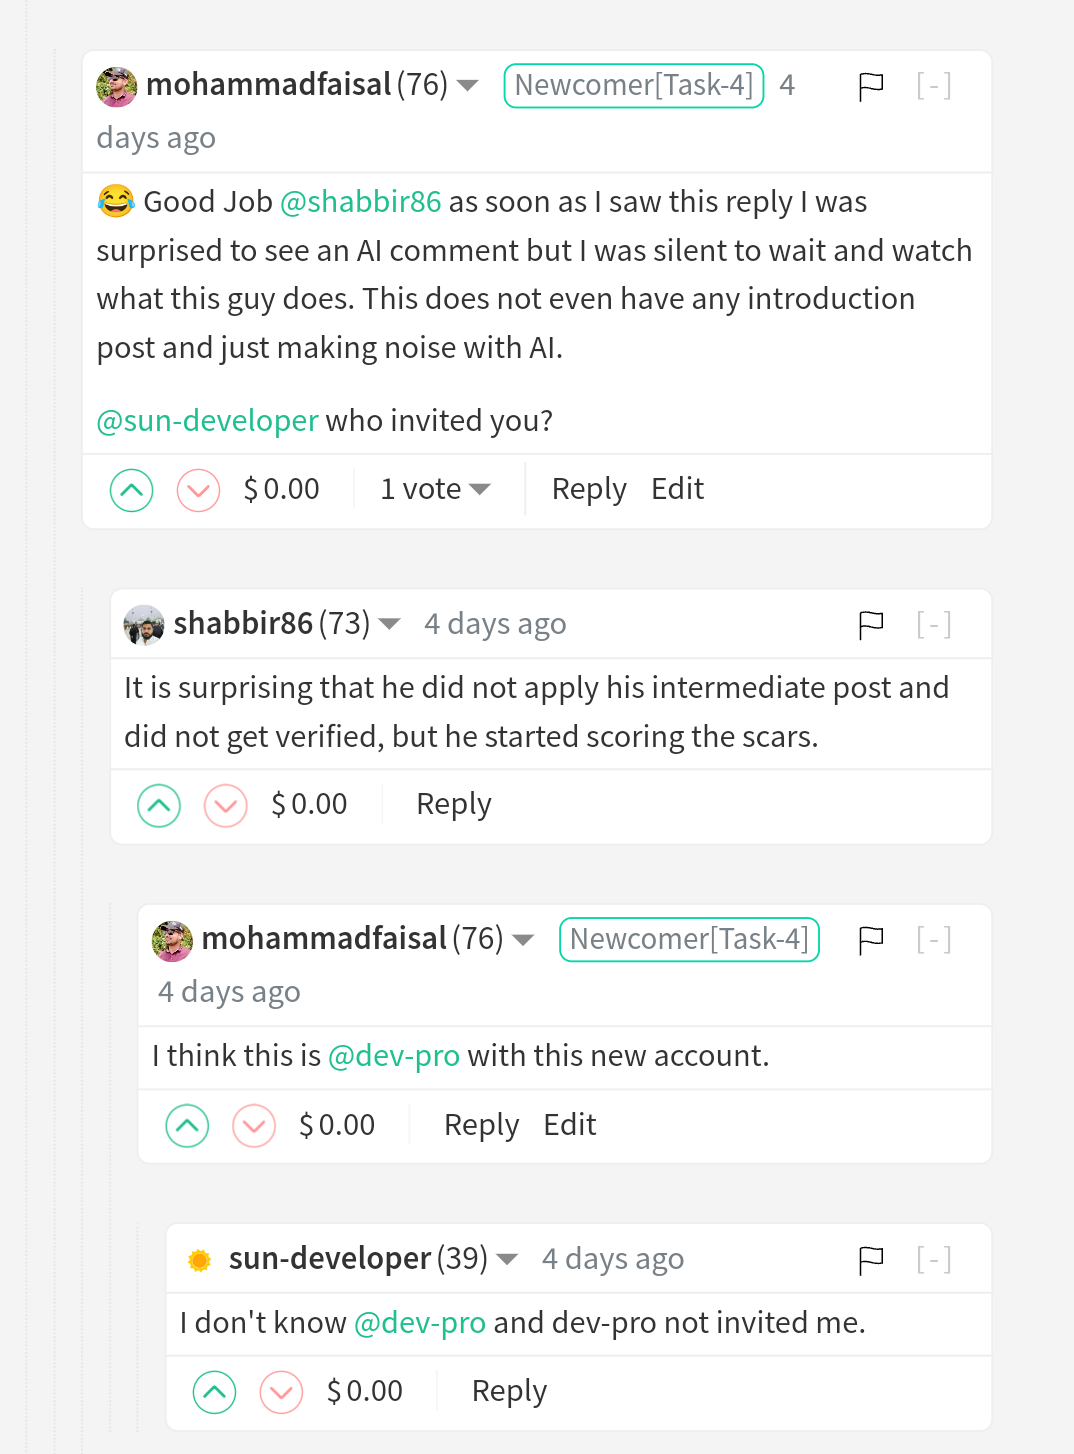This screenshot has height=1454, width=1074.
Task: Flag shabbir86's comment
Action: pyautogui.click(x=871, y=625)
